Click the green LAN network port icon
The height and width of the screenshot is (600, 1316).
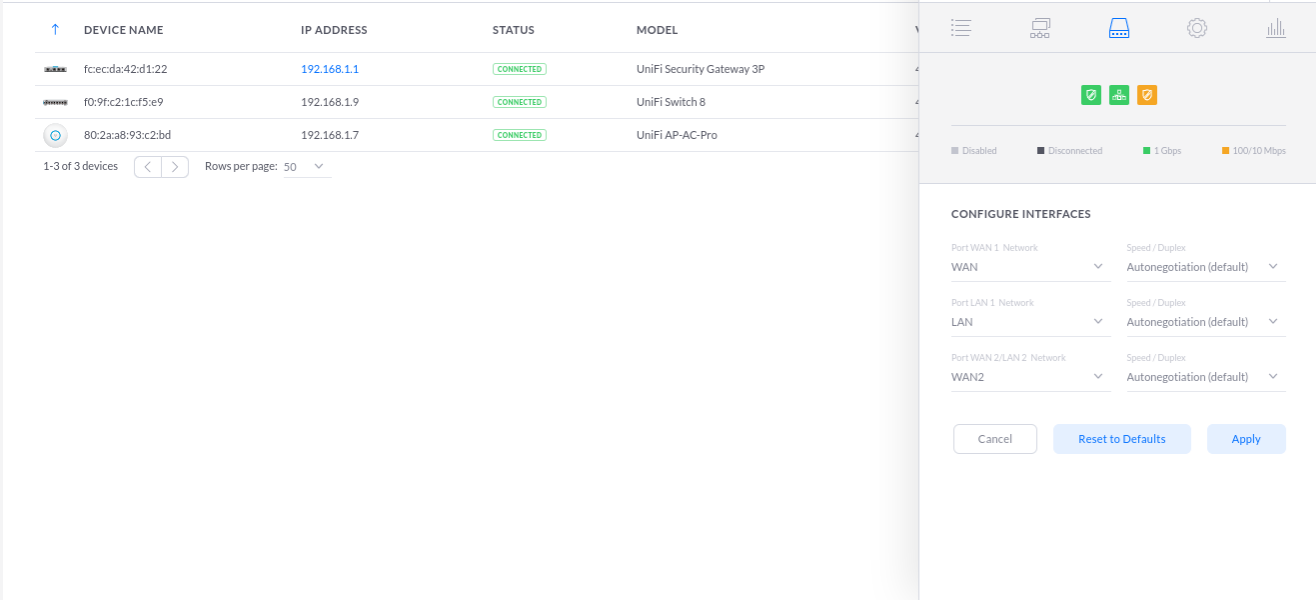[1119, 95]
